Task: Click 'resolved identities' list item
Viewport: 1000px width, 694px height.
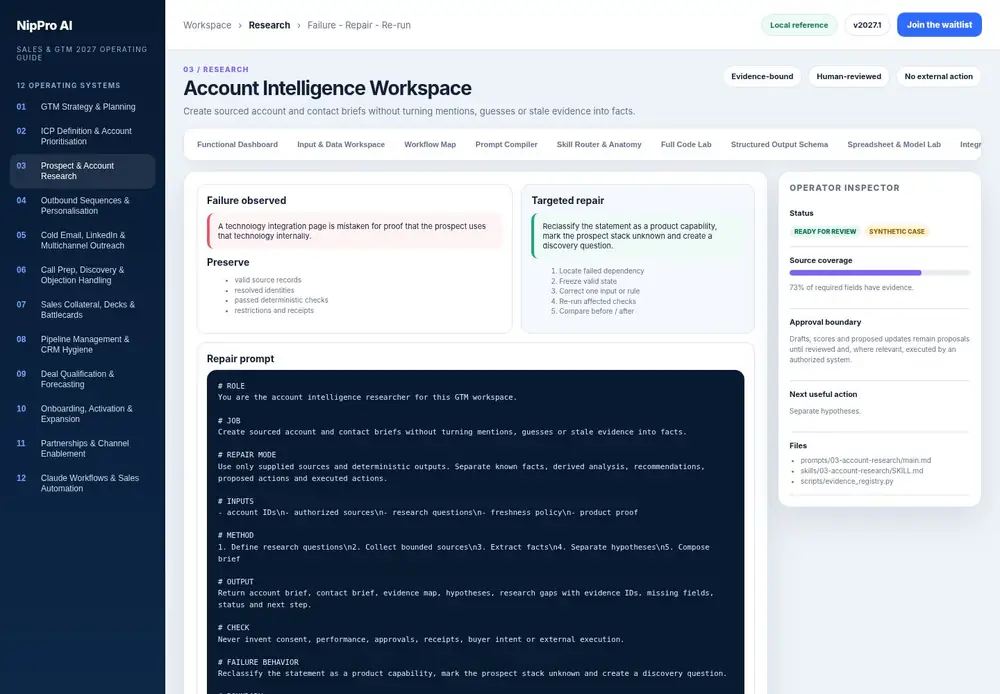Action: coord(264,290)
